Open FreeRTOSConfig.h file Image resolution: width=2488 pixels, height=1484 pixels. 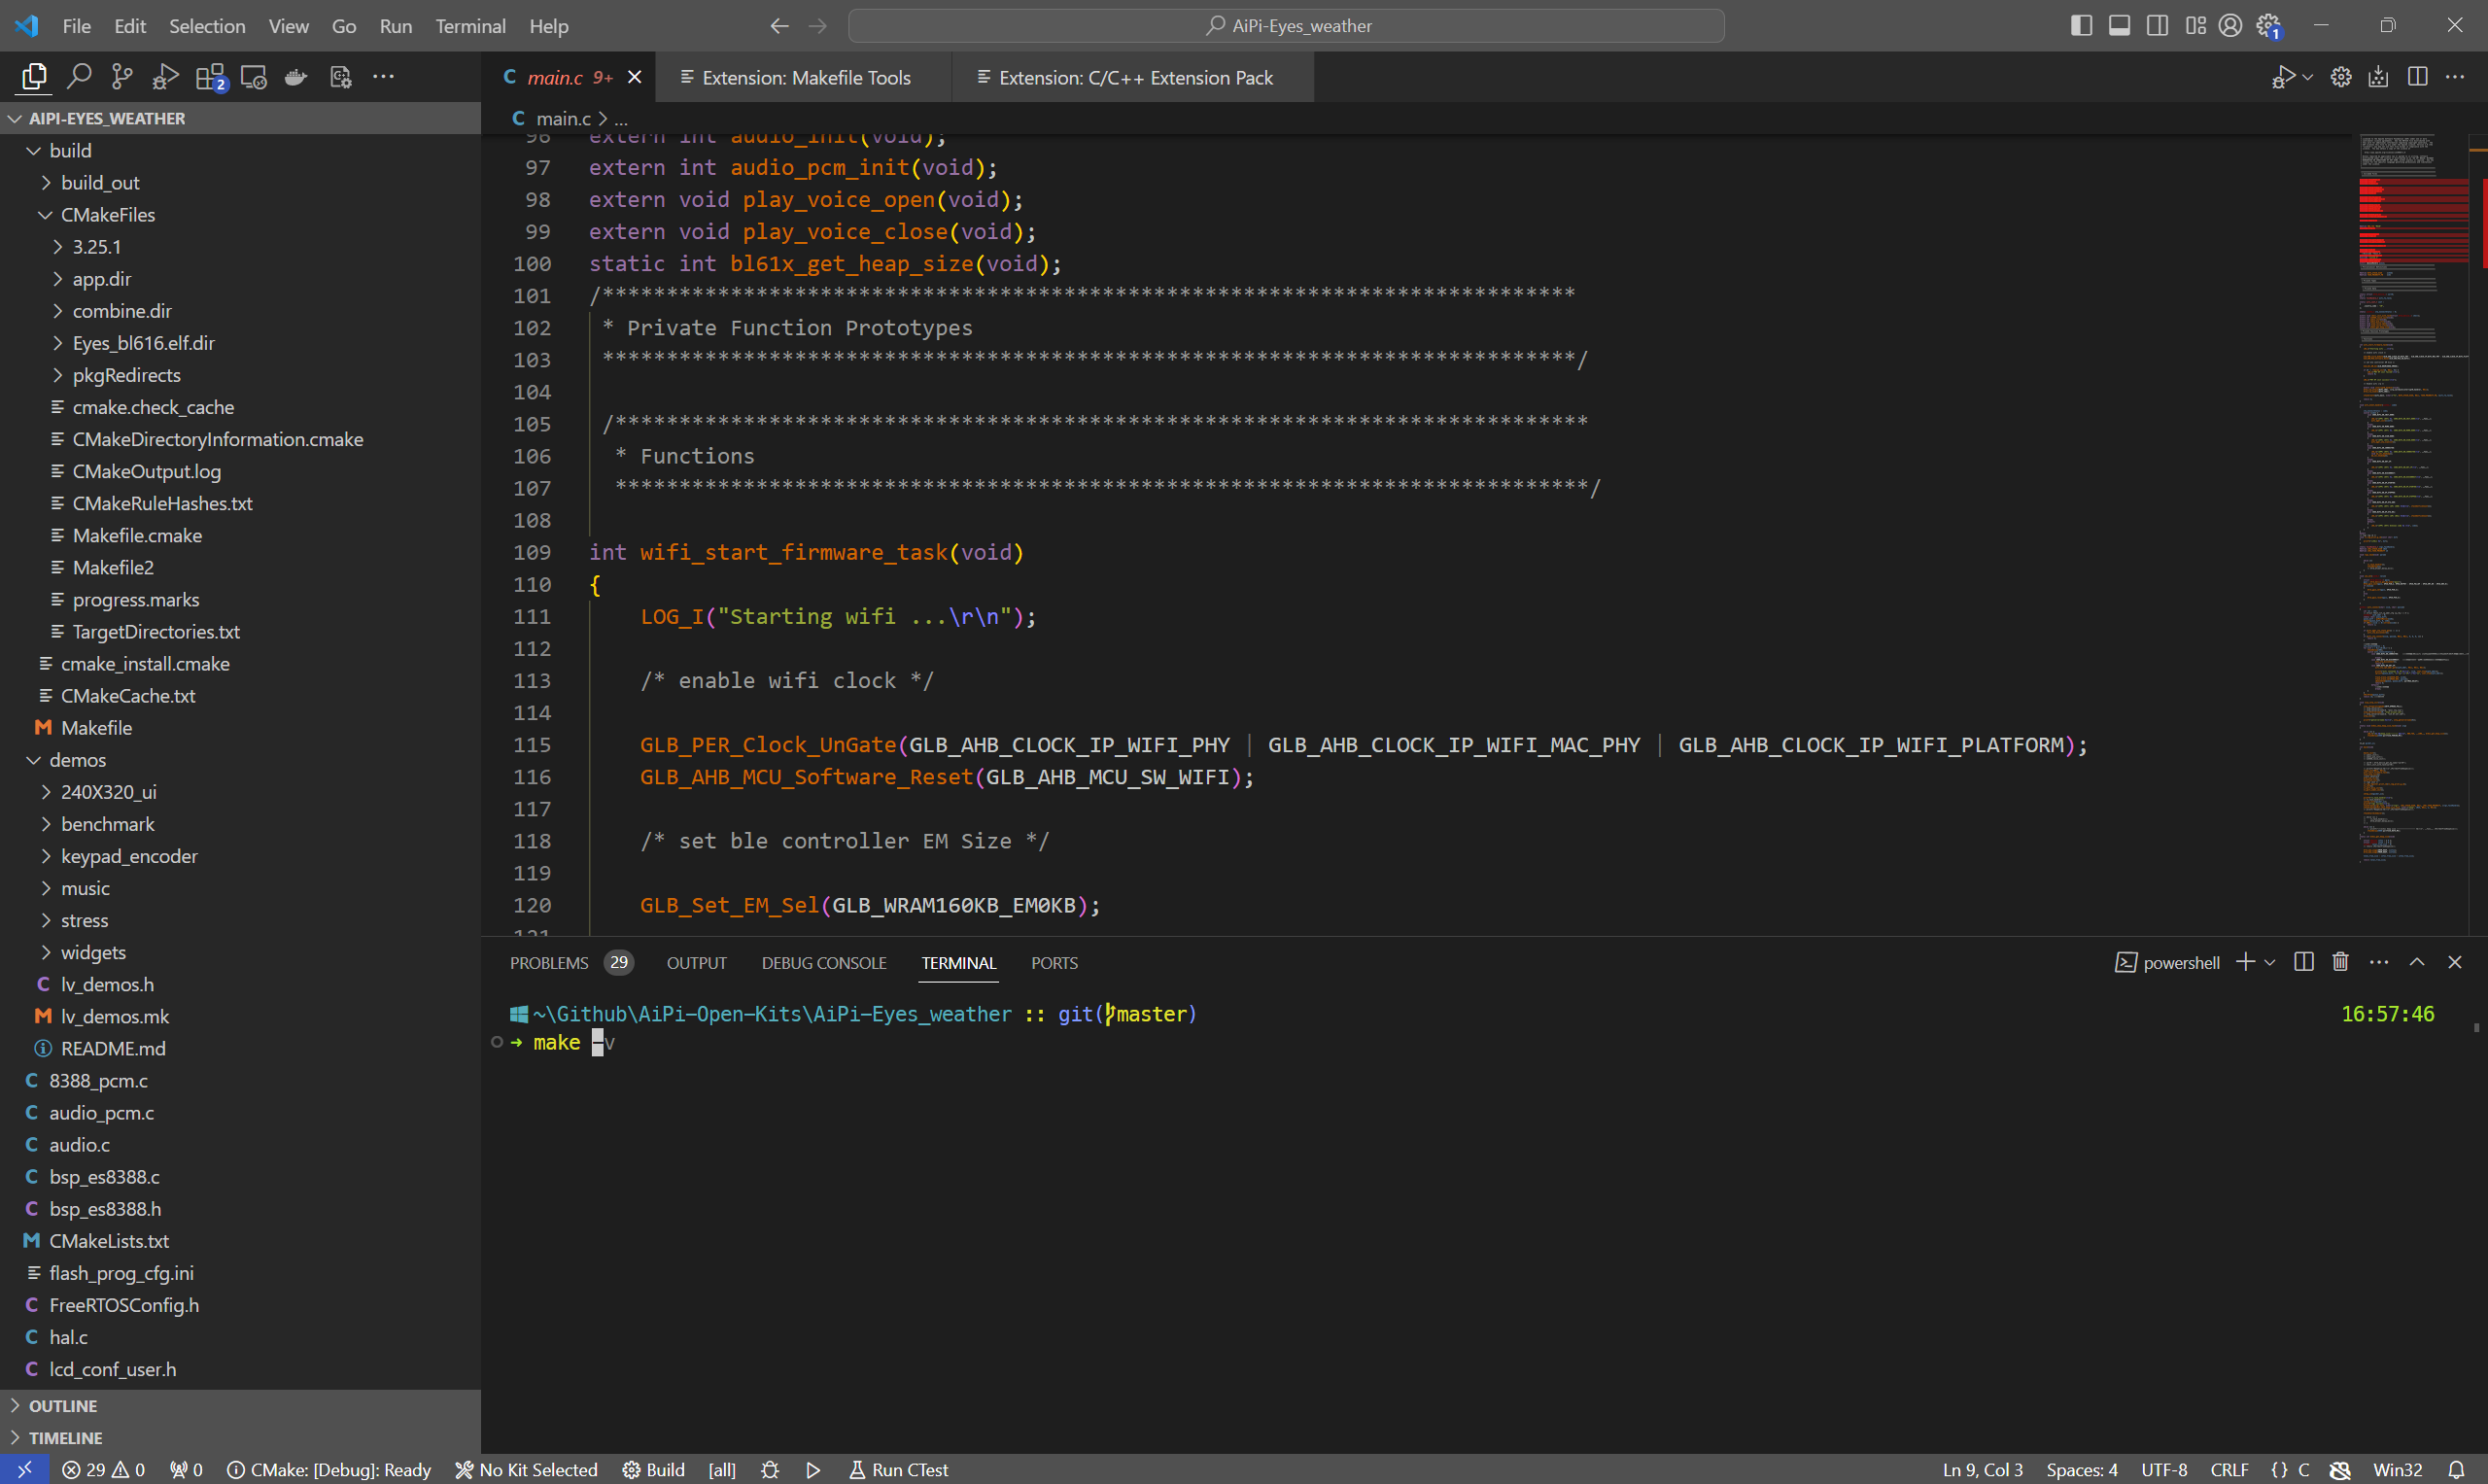point(240,1305)
